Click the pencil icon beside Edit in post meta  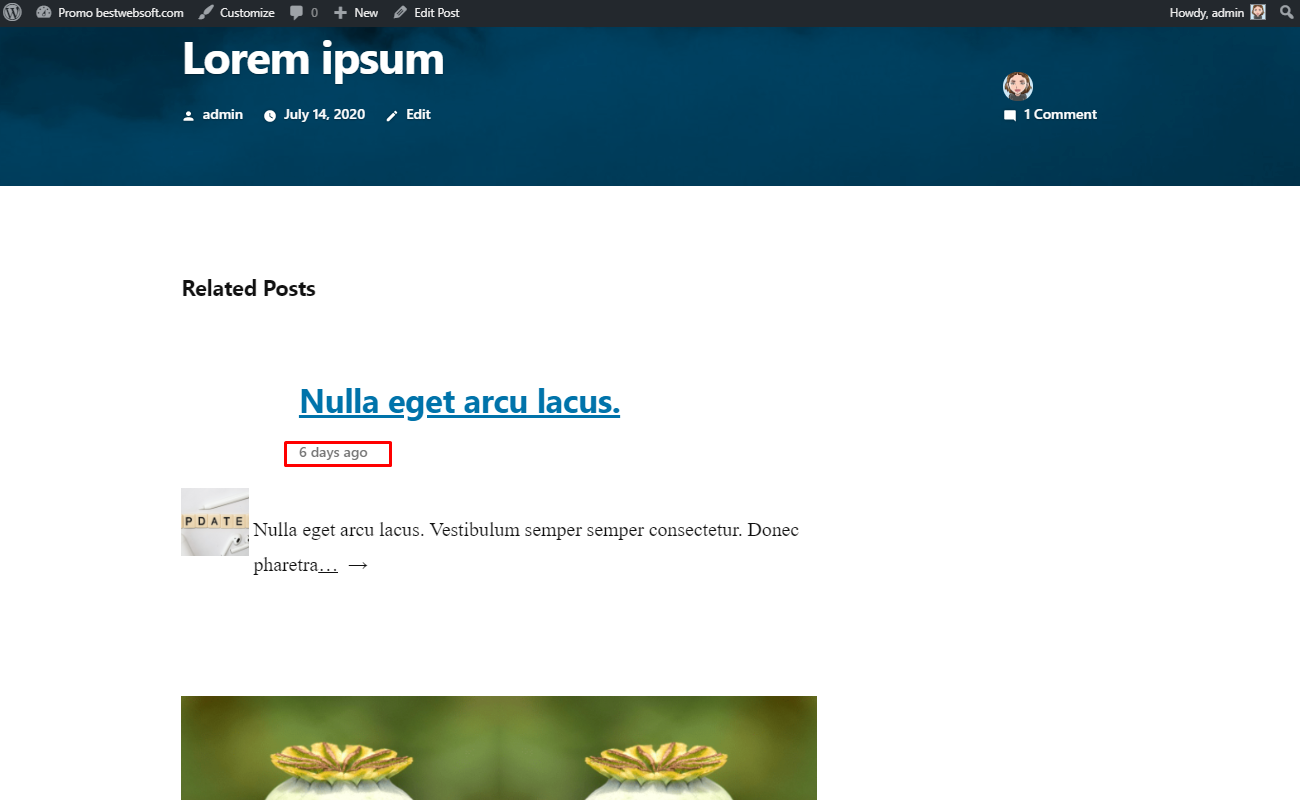pyautogui.click(x=392, y=115)
